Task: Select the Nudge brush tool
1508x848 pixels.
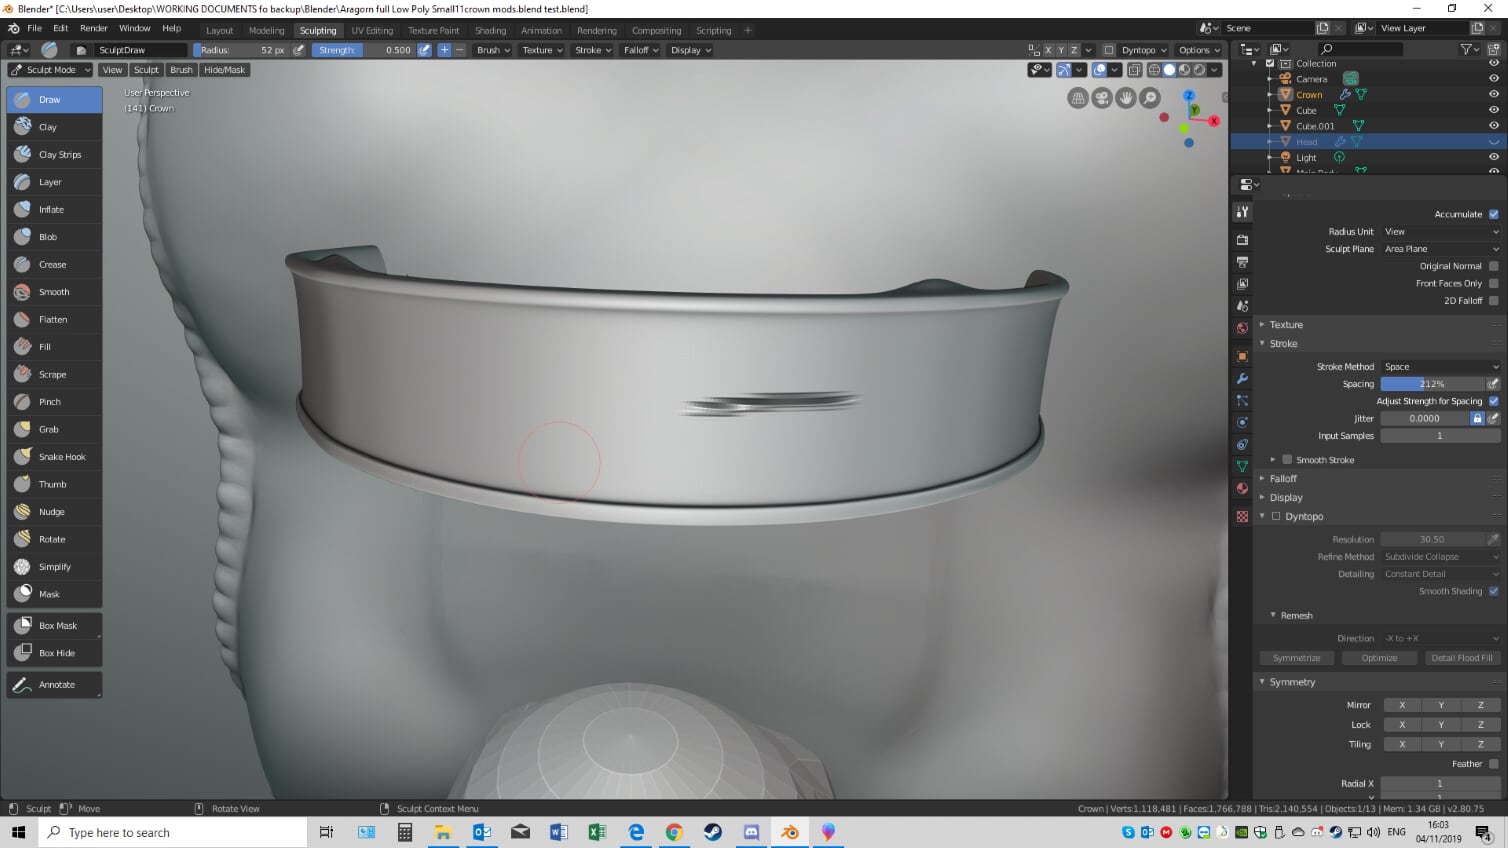Action: pyautogui.click(x=54, y=512)
